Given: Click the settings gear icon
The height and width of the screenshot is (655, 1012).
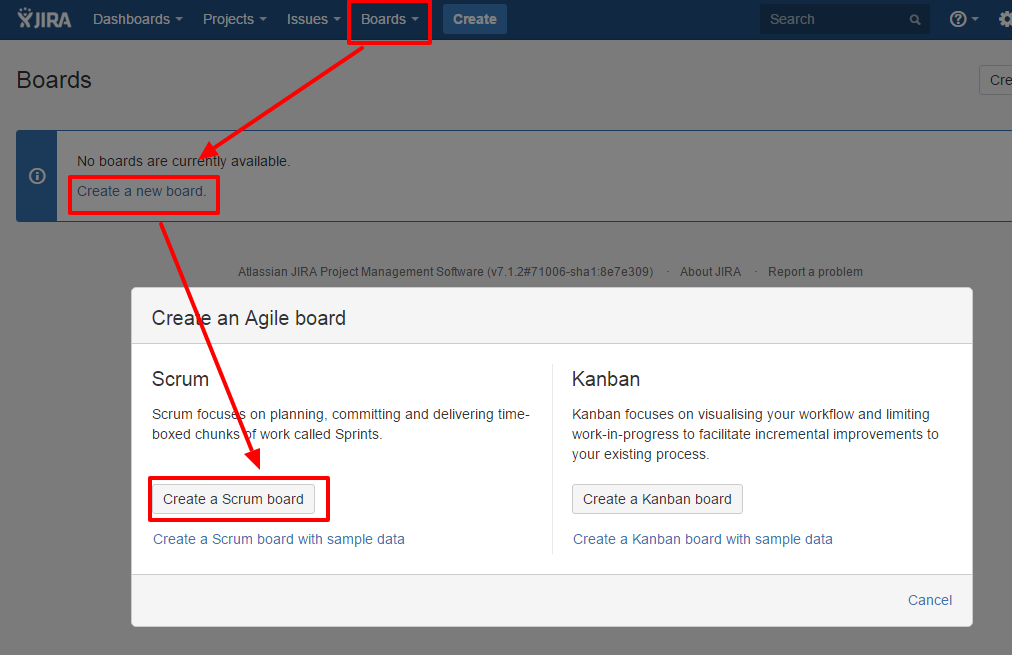Looking at the screenshot, I should coord(1004,18).
